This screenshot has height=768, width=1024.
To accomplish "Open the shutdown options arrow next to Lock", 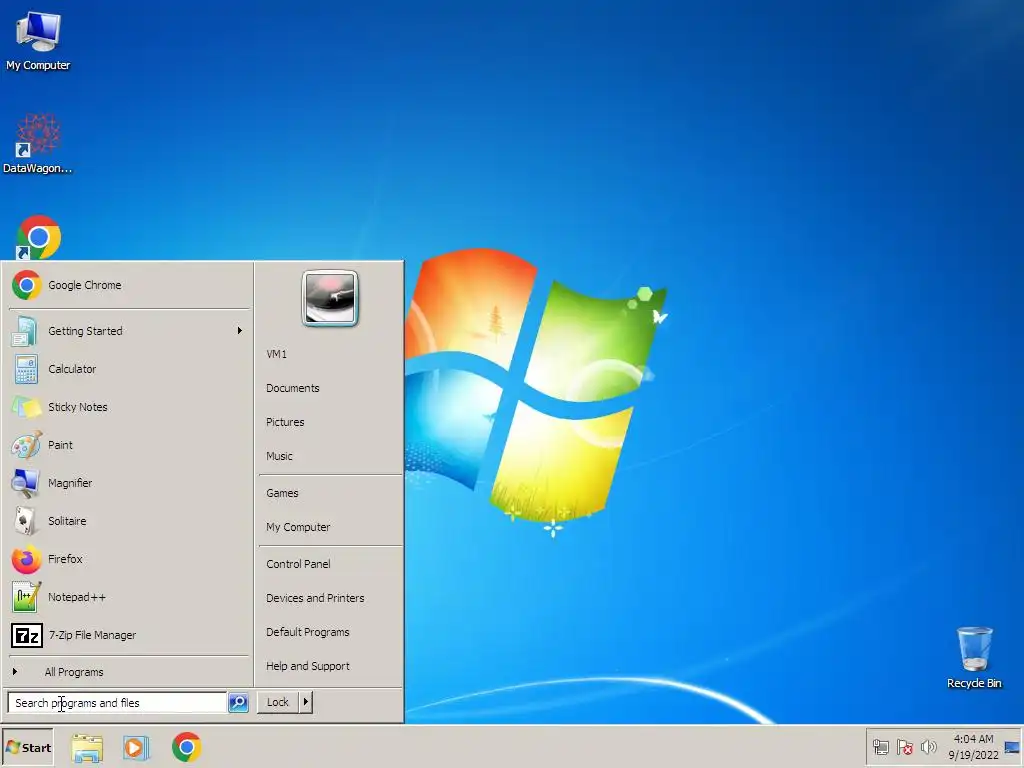I will coord(306,702).
